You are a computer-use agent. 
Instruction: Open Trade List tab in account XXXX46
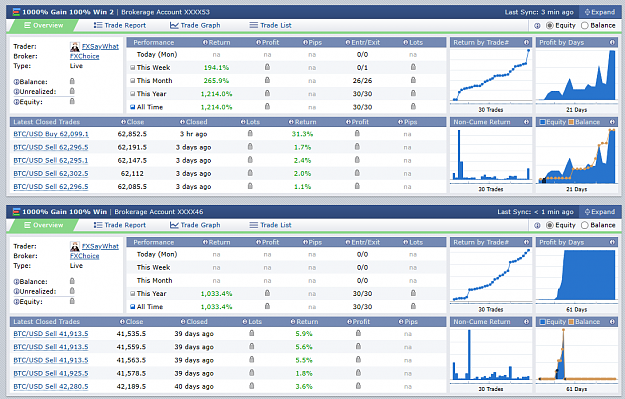click(271, 225)
